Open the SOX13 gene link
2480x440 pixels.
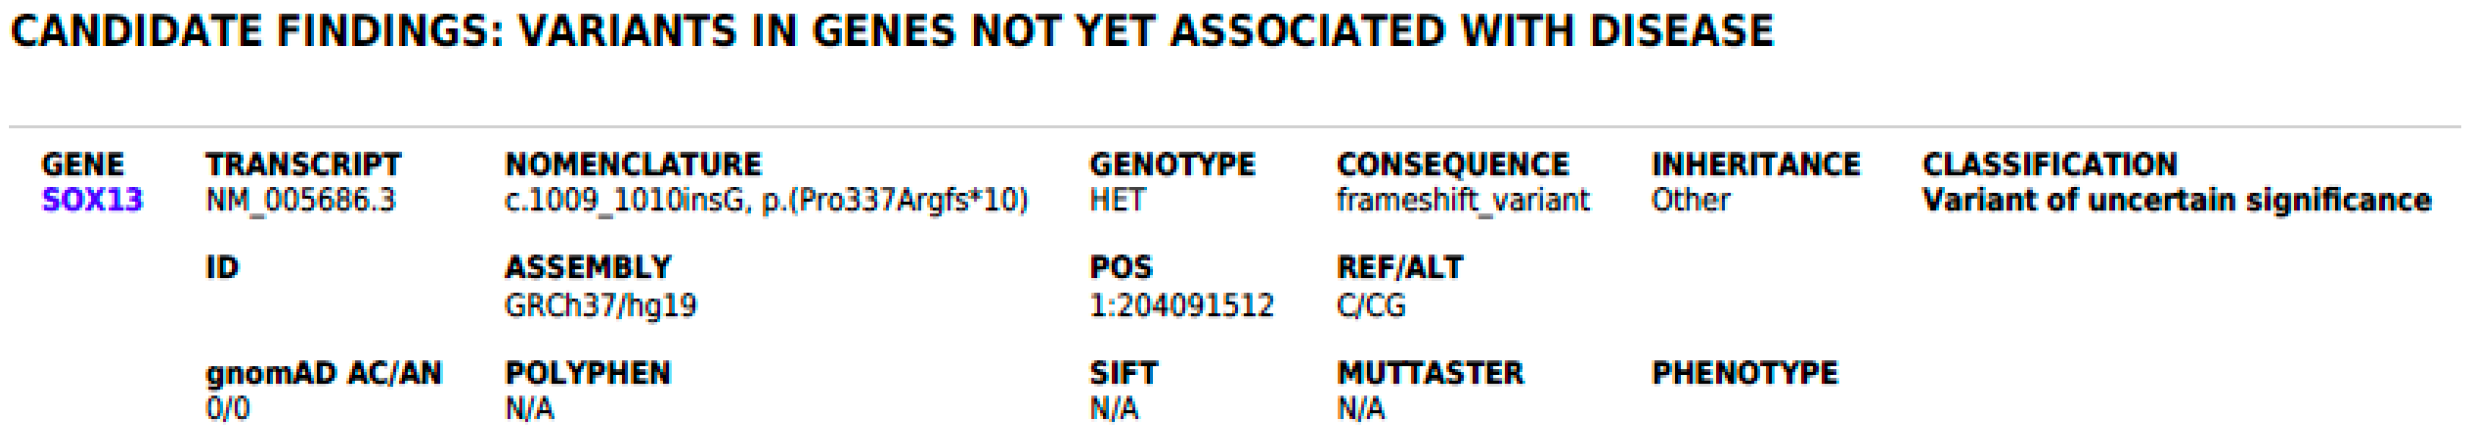[91, 200]
